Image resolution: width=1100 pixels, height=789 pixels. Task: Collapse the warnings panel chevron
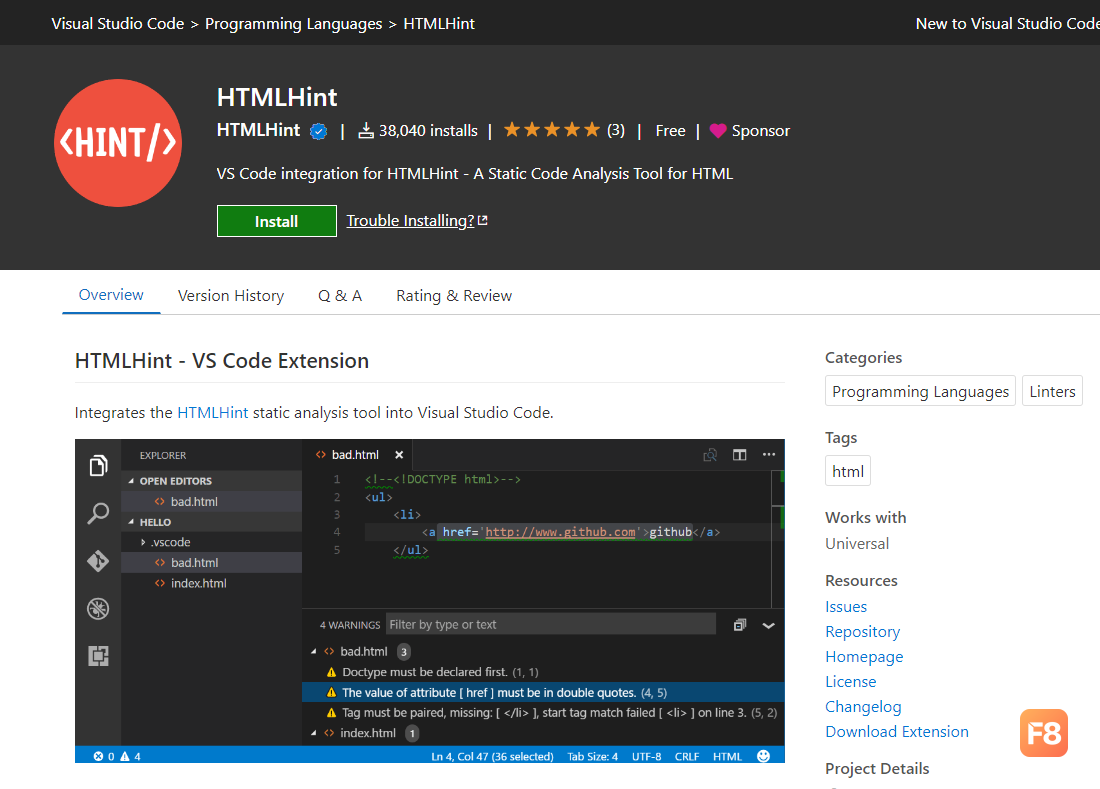768,626
